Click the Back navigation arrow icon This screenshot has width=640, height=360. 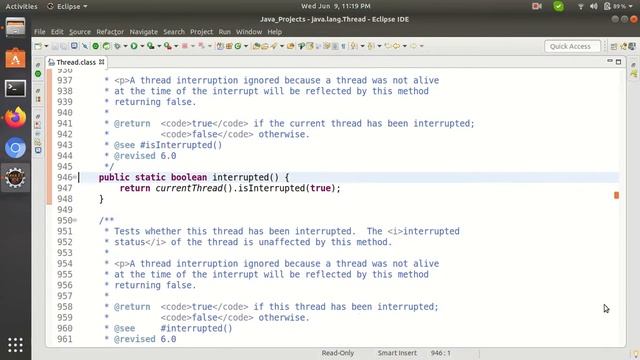[396, 46]
